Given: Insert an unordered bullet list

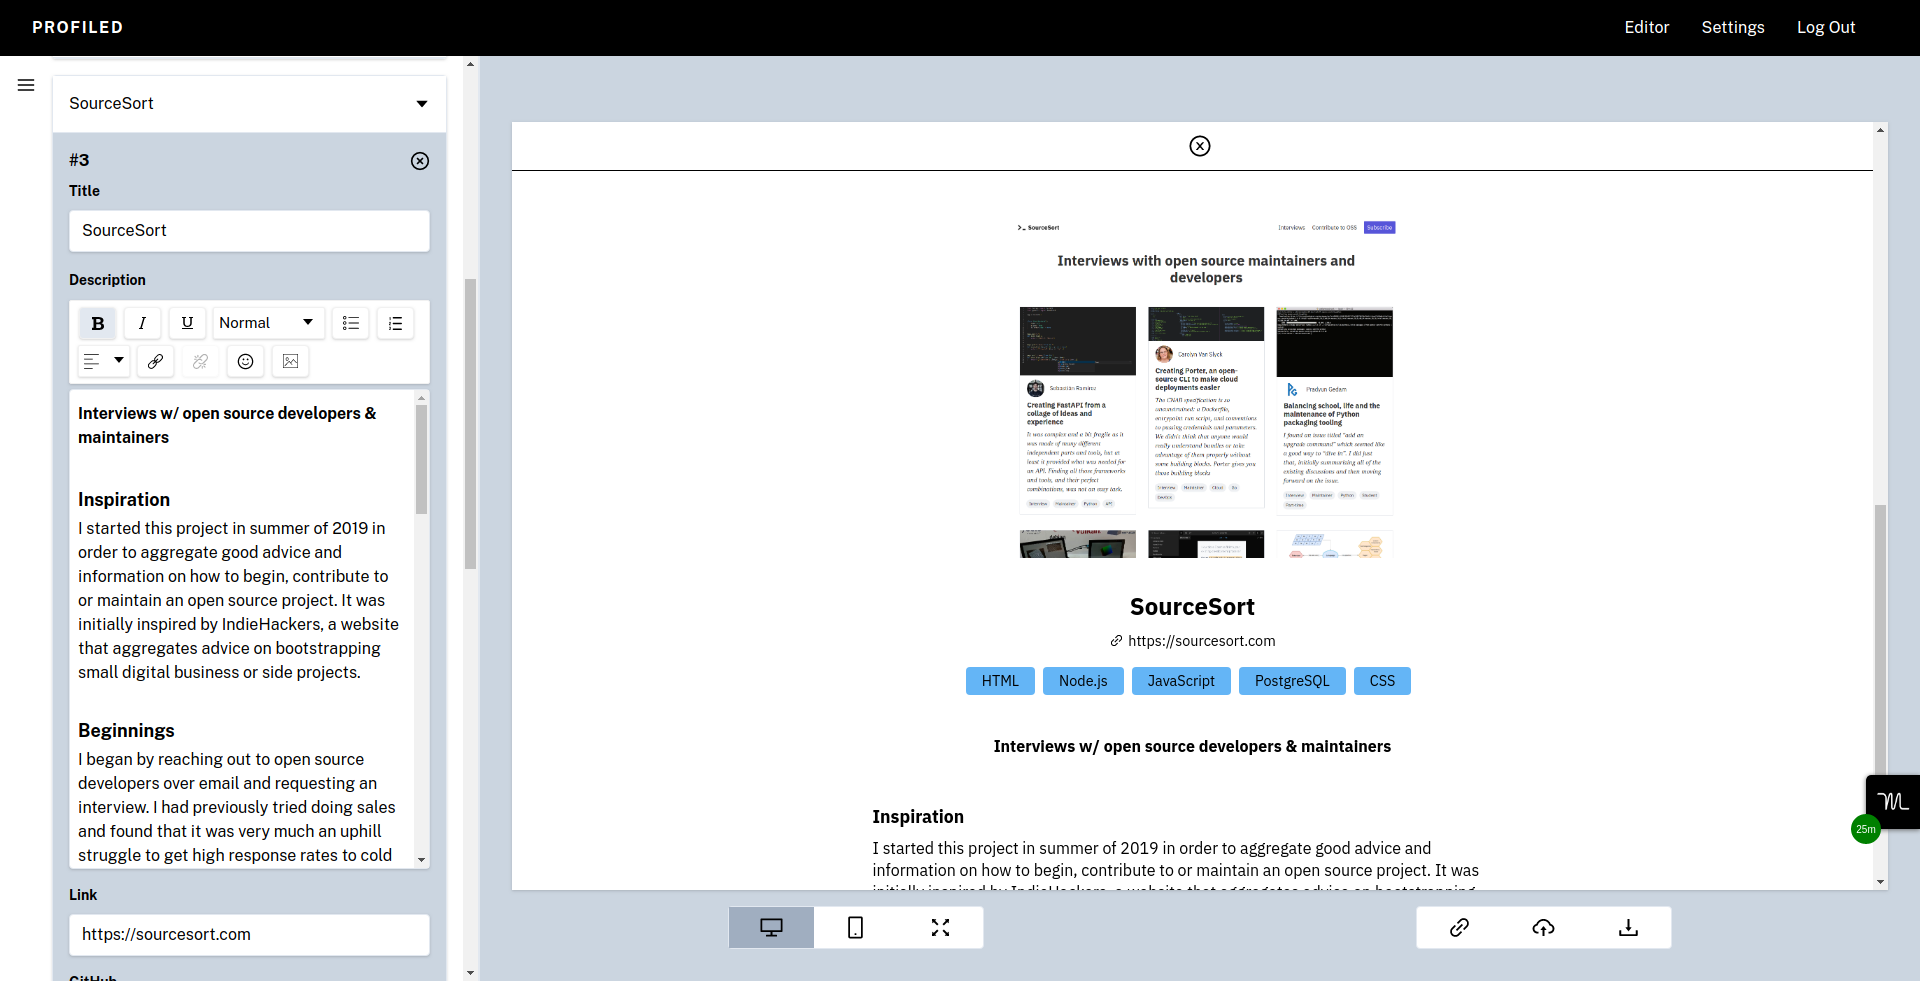Looking at the screenshot, I should tap(351, 323).
